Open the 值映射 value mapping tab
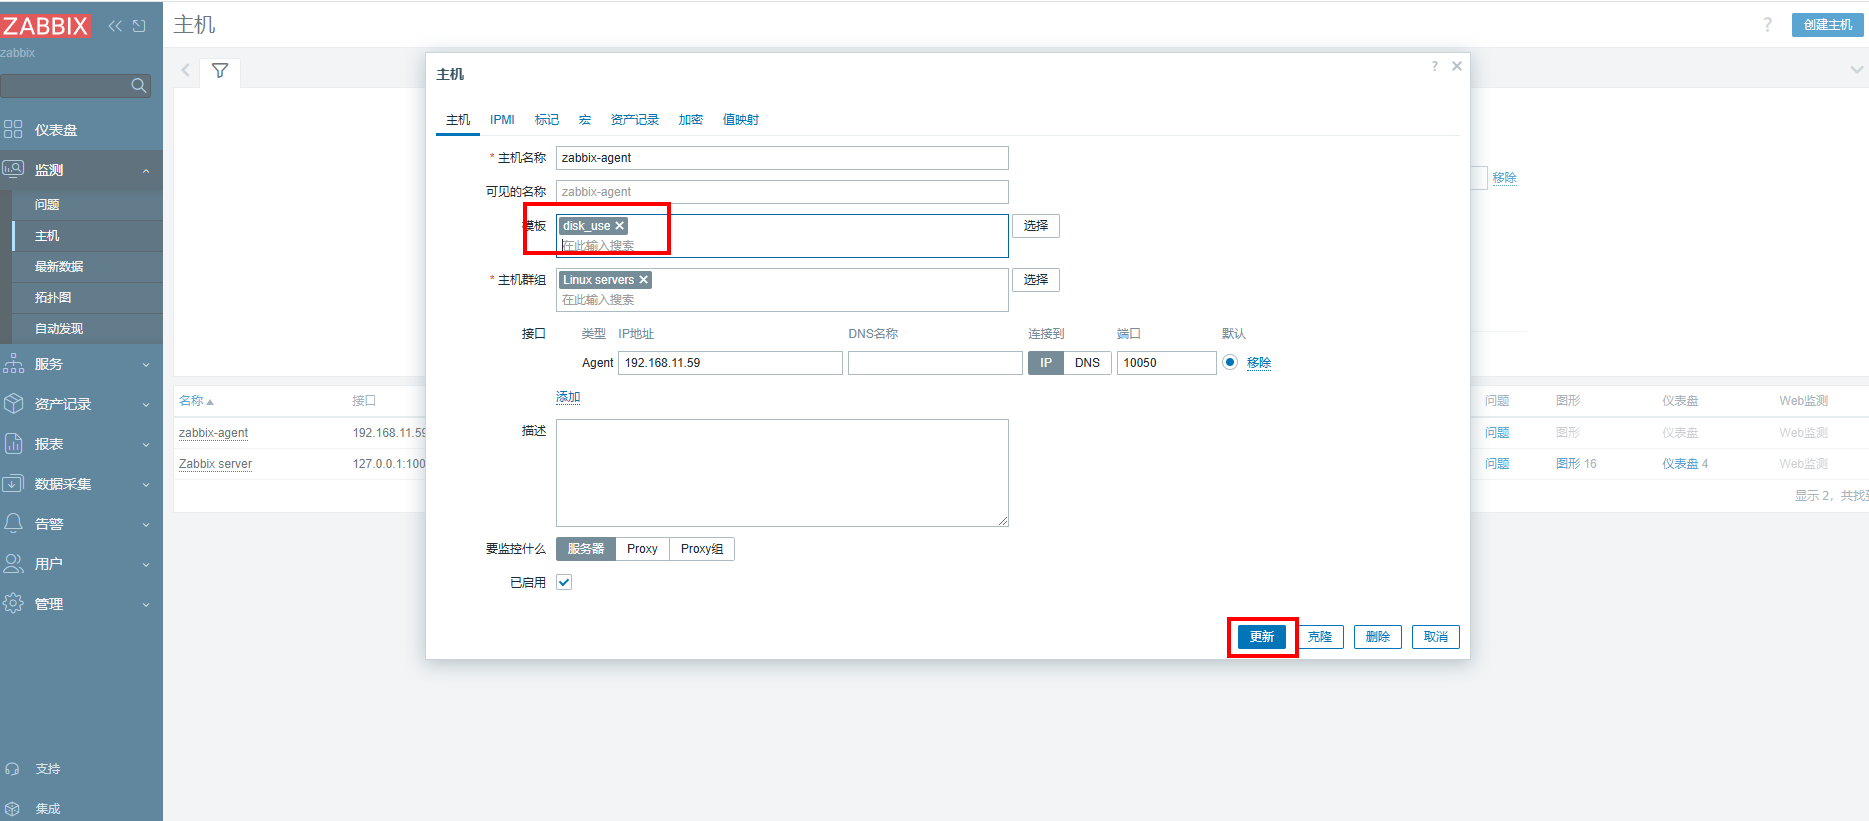The width and height of the screenshot is (1869, 821). pyautogui.click(x=741, y=120)
